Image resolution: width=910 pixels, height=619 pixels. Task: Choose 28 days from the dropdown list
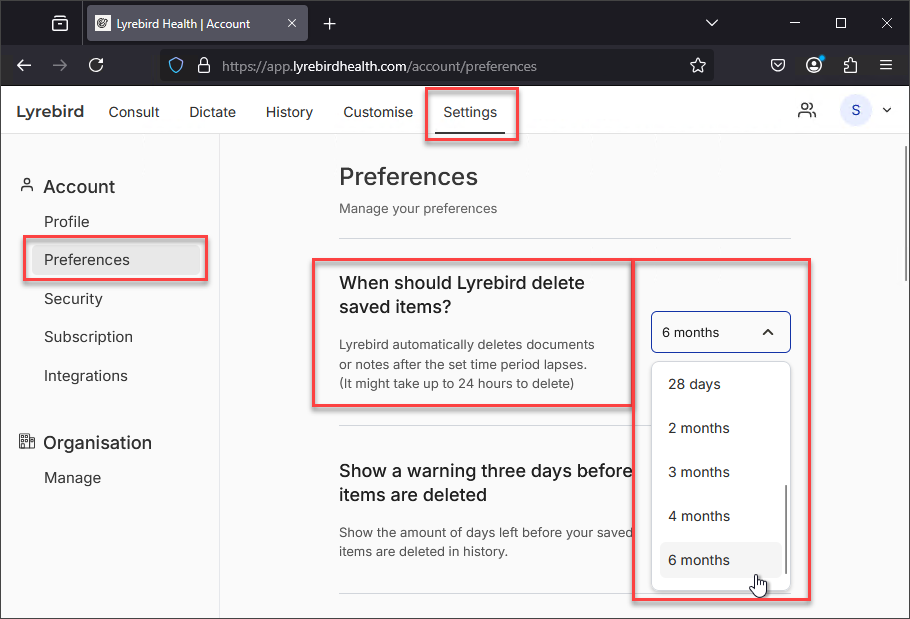click(720, 384)
